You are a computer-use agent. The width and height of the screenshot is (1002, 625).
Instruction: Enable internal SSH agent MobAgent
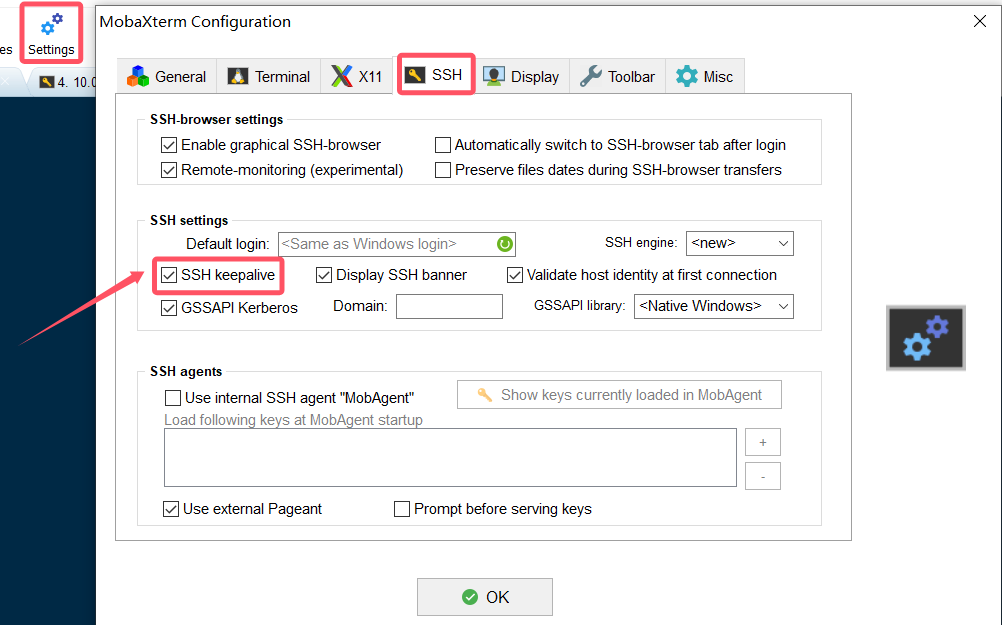(x=173, y=398)
